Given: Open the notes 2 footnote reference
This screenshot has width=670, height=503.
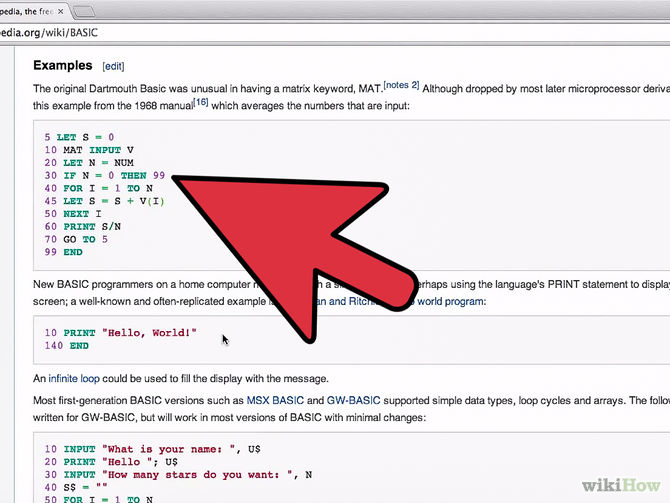Looking at the screenshot, I should (401, 85).
